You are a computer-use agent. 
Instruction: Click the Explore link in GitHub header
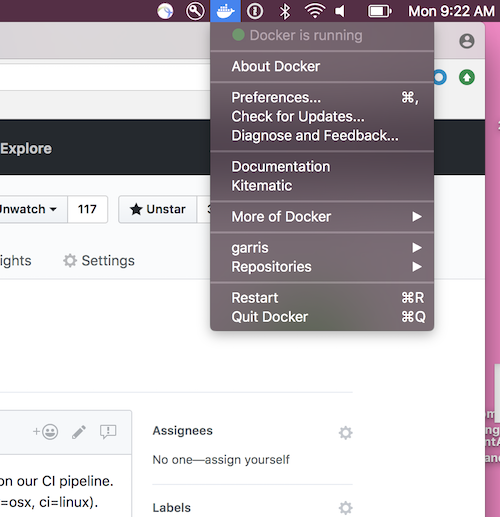[x=26, y=149]
